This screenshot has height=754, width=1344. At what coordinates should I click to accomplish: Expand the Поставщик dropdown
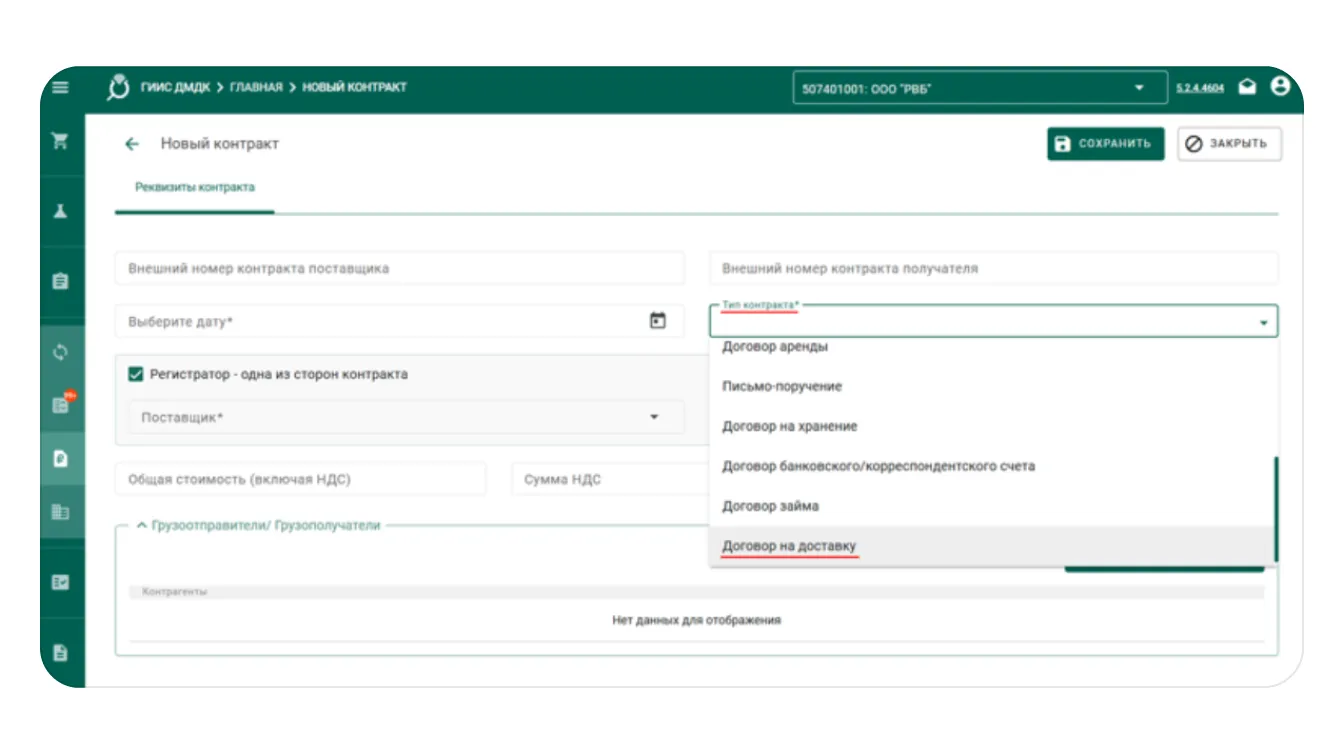point(400,417)
